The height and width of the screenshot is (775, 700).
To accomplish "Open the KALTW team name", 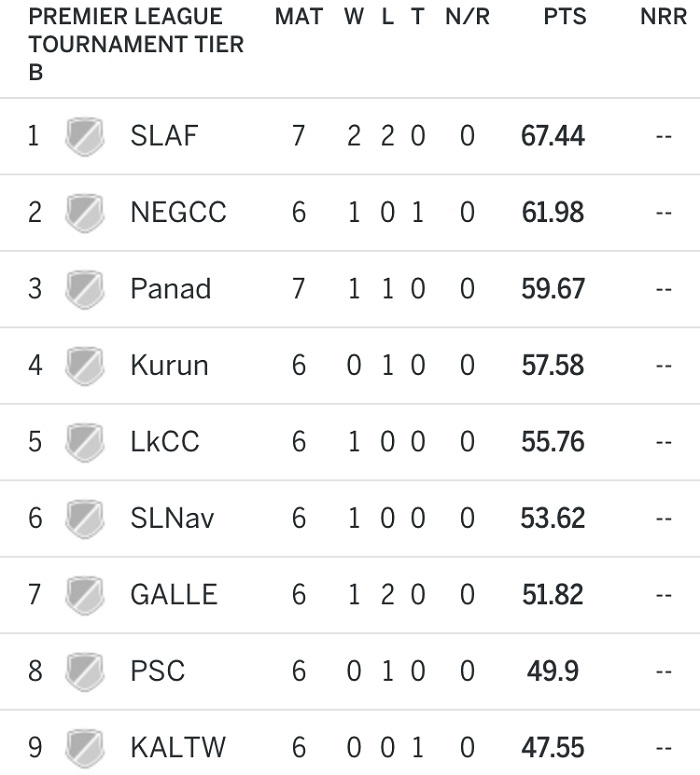I will [x=178, y=747].
